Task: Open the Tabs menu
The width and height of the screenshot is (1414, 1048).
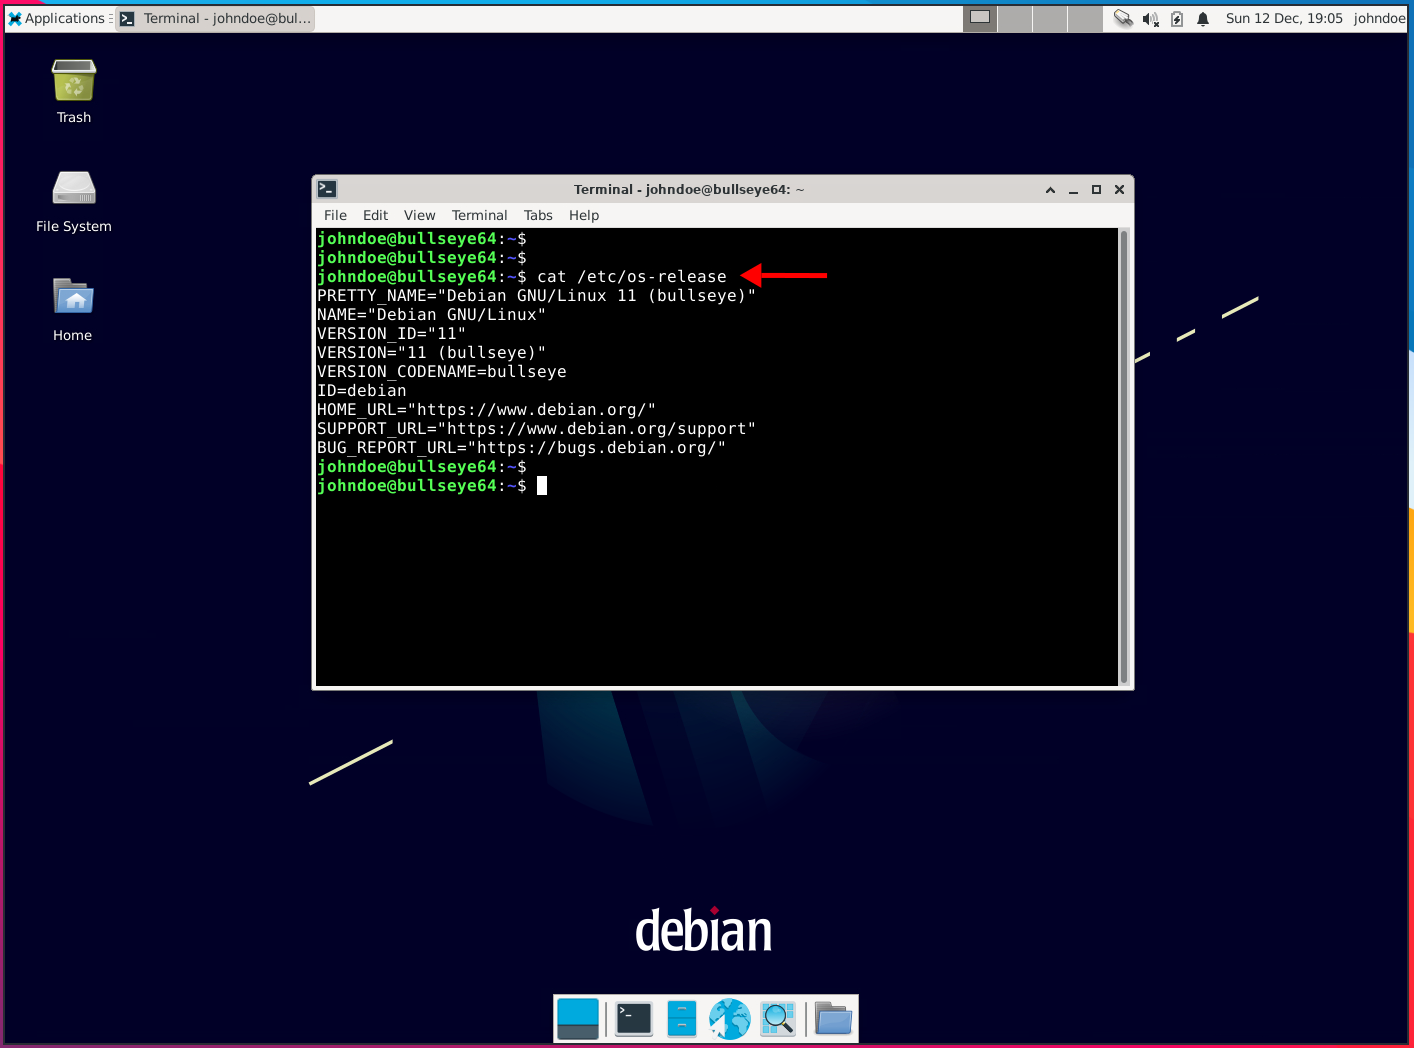Action: (538, 215)
